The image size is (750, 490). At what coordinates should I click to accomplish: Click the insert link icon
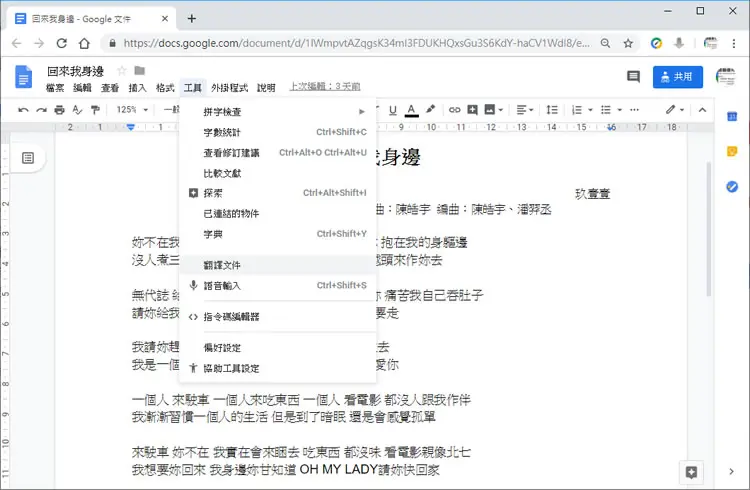(454, 110)
